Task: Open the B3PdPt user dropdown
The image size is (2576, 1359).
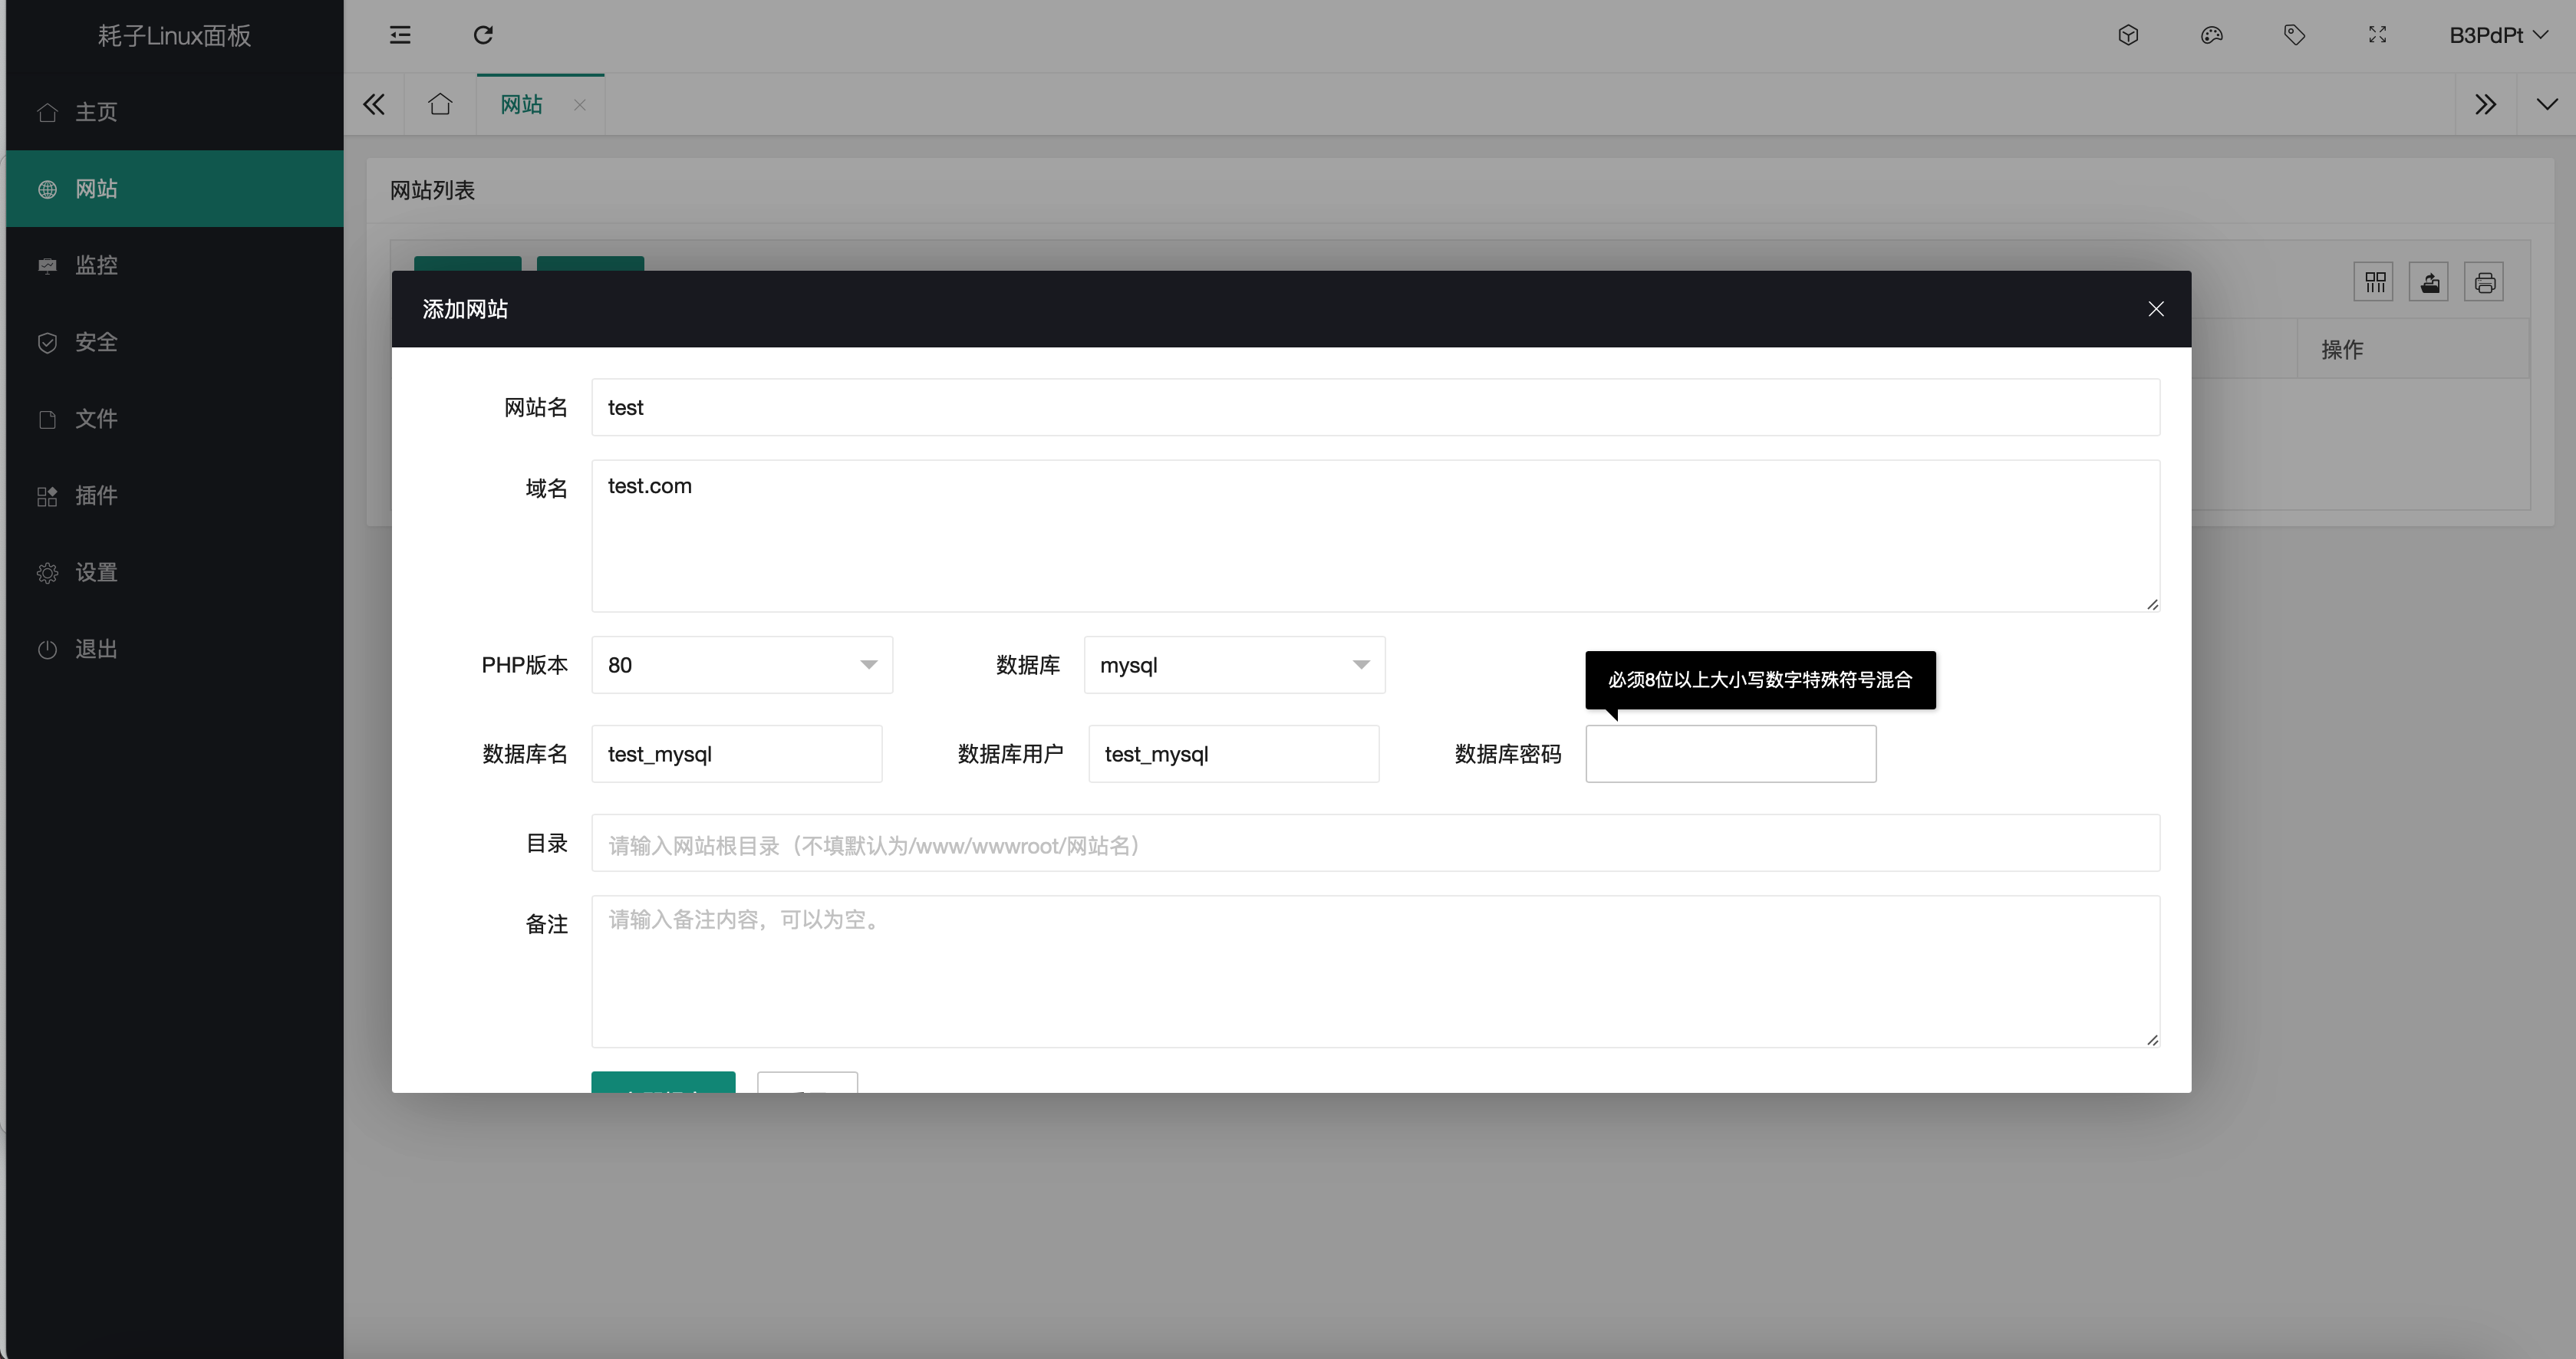Action: [x=2498, y=35]
